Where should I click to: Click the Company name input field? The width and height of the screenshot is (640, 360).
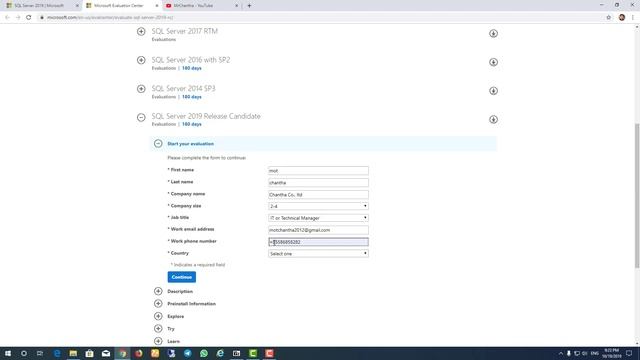[318, 195]
